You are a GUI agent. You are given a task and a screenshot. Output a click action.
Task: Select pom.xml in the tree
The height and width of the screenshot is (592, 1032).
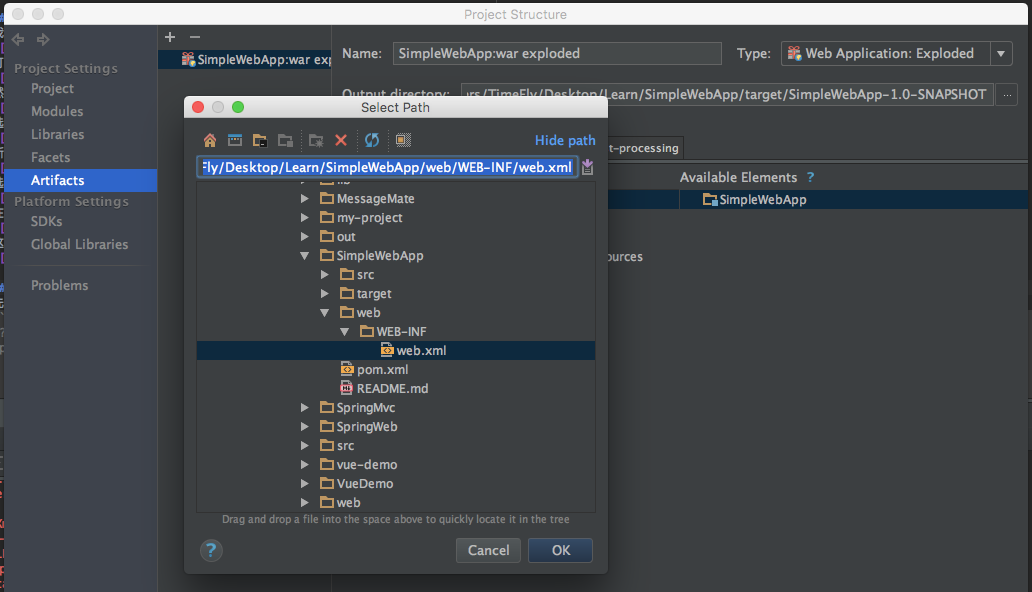(x=382, y=369)
